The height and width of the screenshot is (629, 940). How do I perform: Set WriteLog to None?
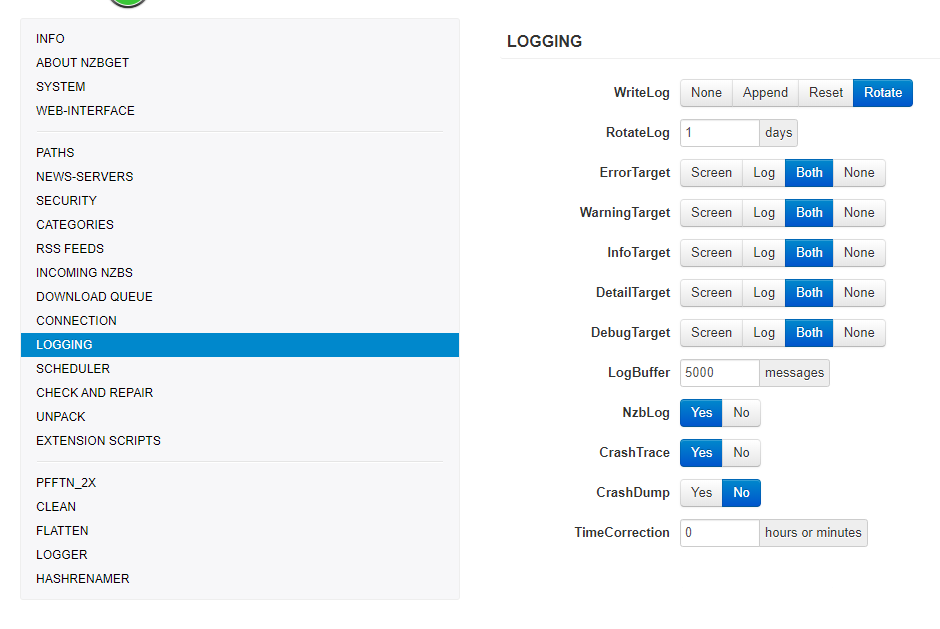click(x=706, y=93)
